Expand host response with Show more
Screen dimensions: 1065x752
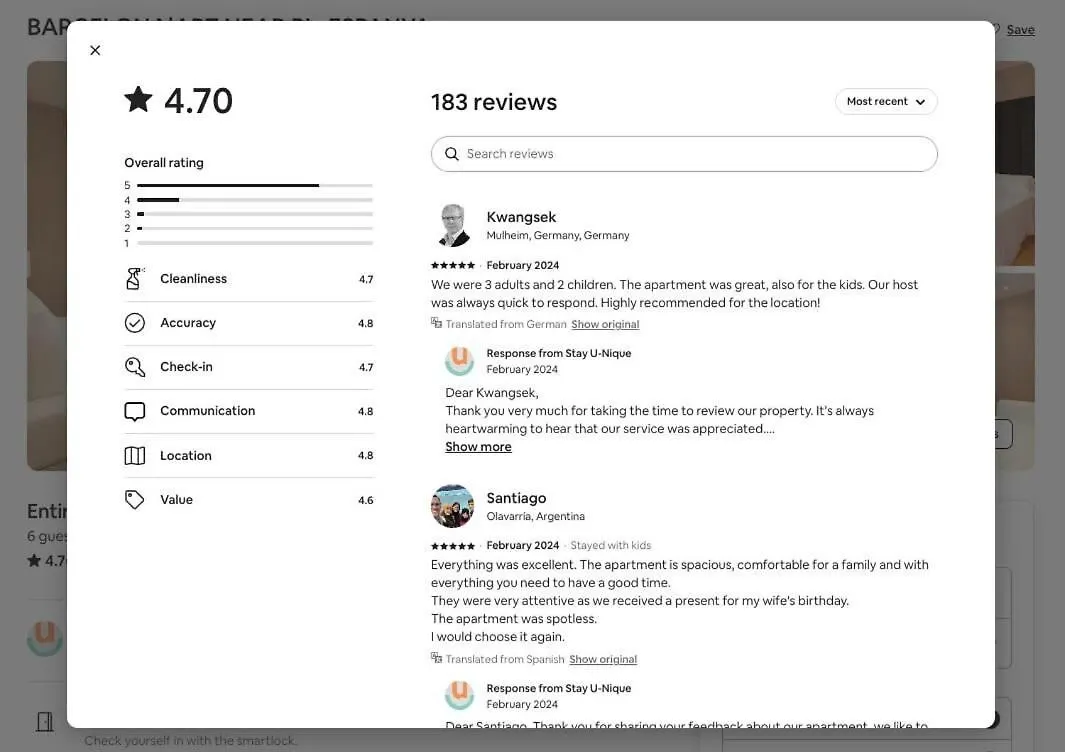[x=478, y=446]
